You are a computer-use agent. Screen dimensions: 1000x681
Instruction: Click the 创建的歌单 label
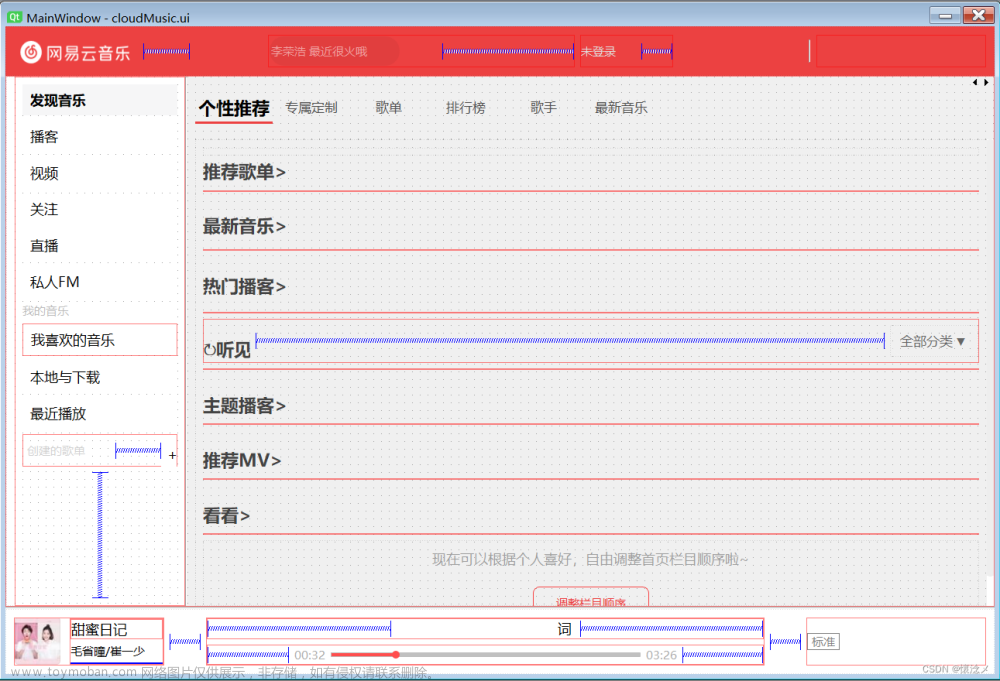pos(56,451)
